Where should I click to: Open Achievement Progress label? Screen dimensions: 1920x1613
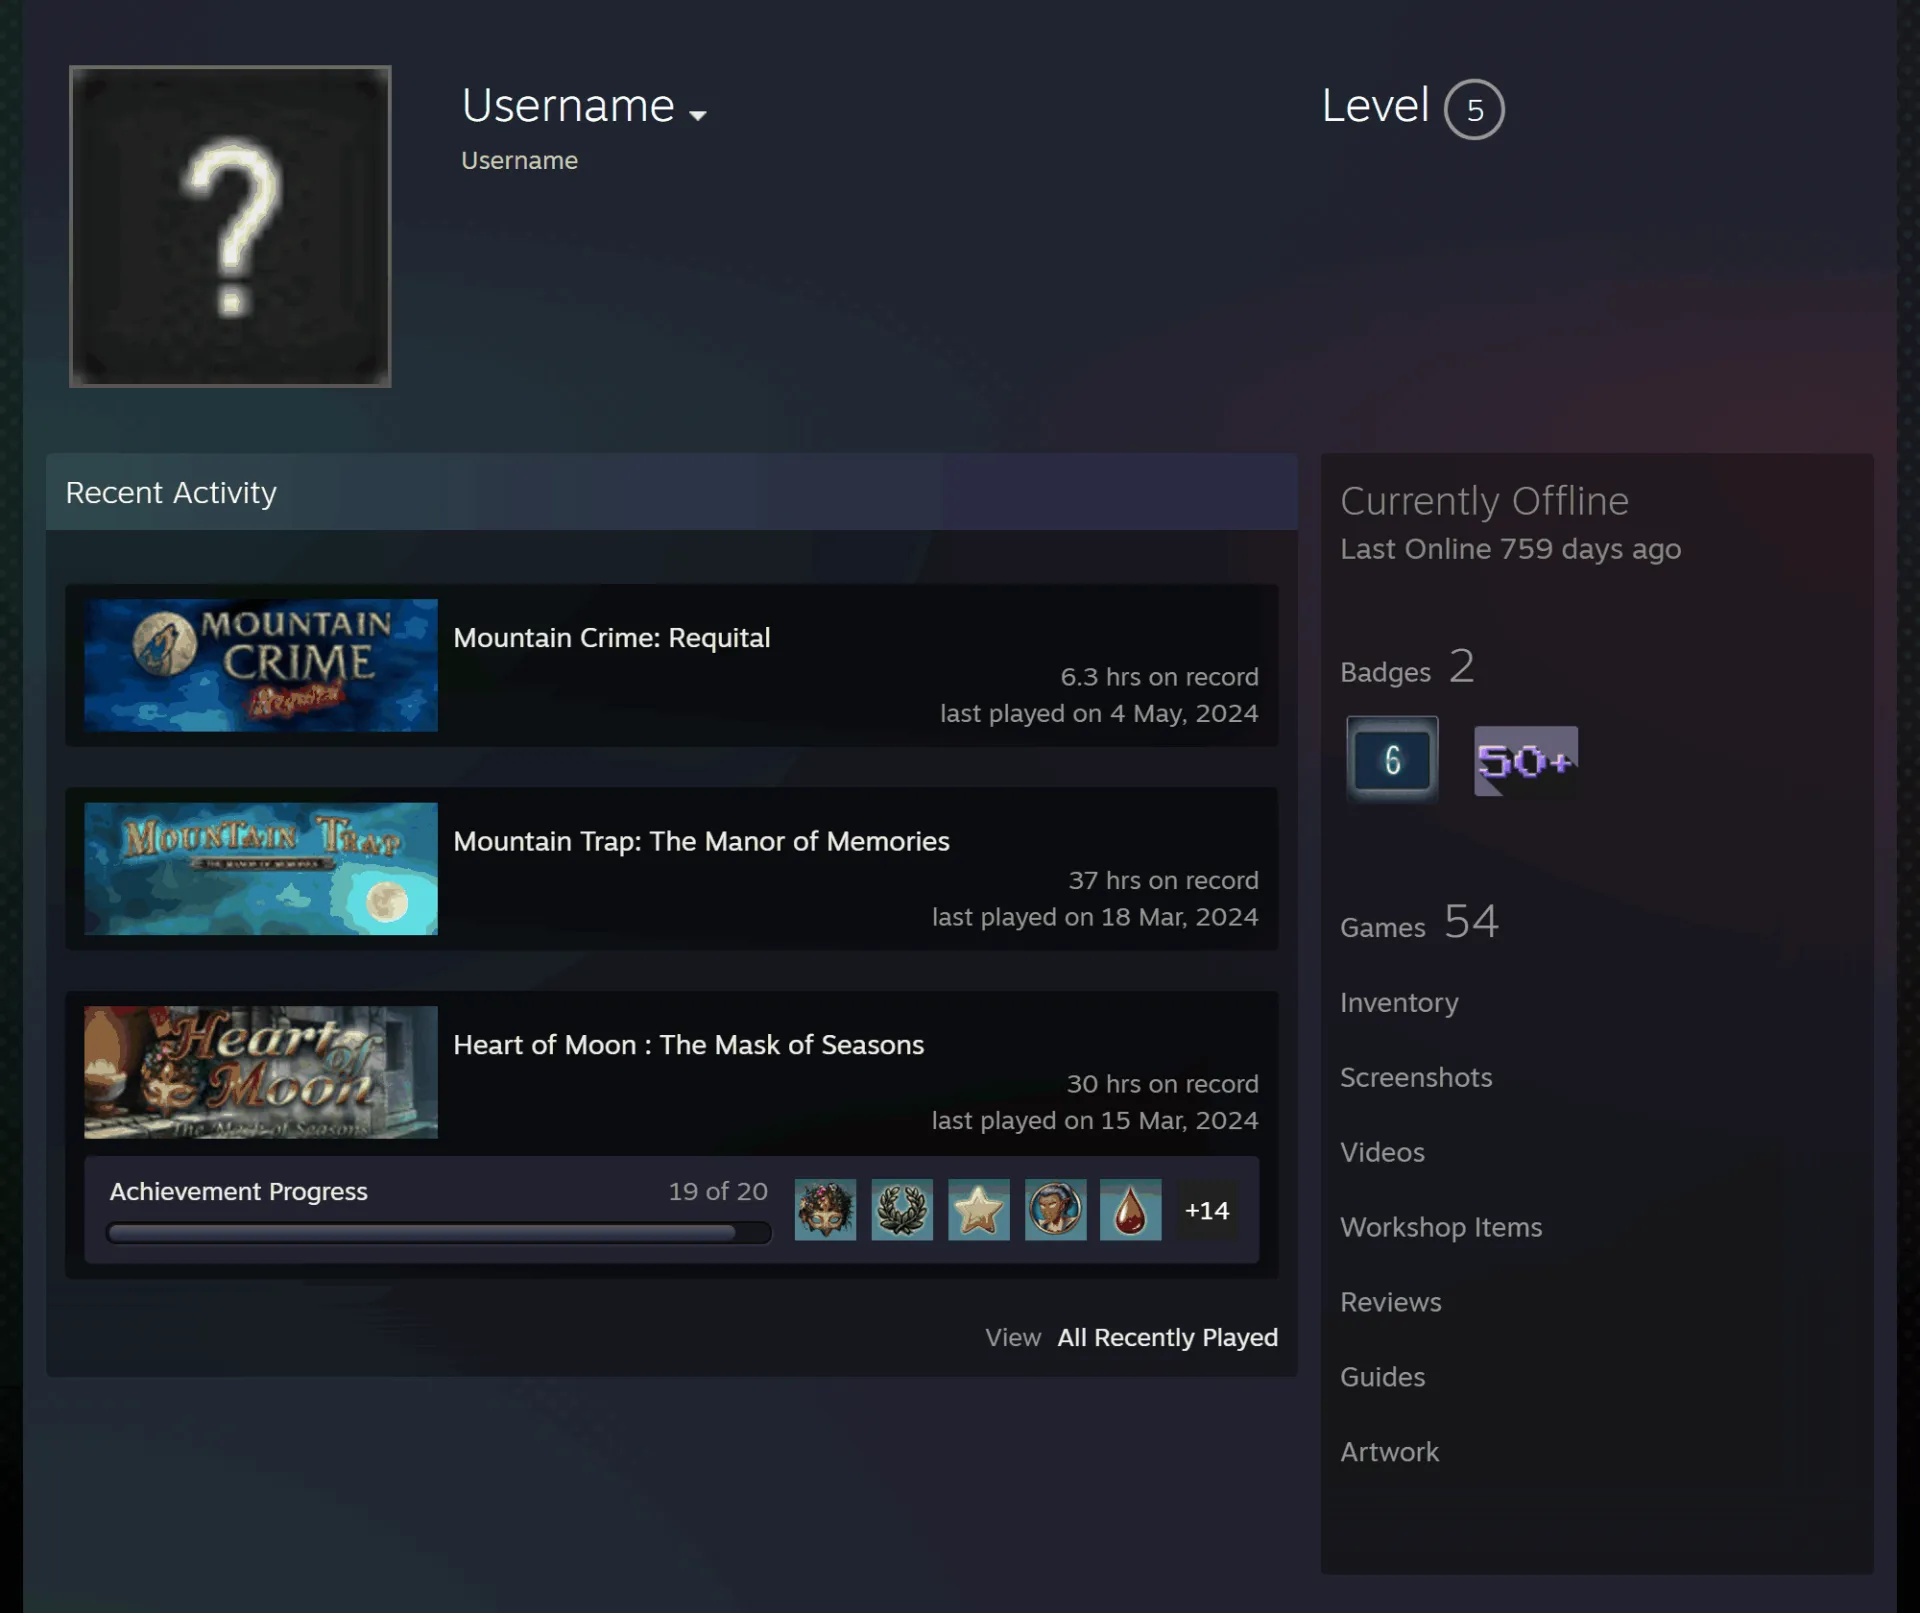point(238,1191)
